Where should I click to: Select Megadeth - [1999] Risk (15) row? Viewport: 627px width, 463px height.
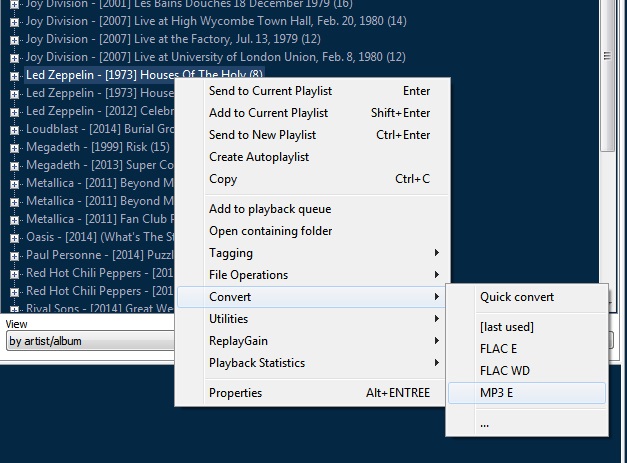[x=98, y=147]
